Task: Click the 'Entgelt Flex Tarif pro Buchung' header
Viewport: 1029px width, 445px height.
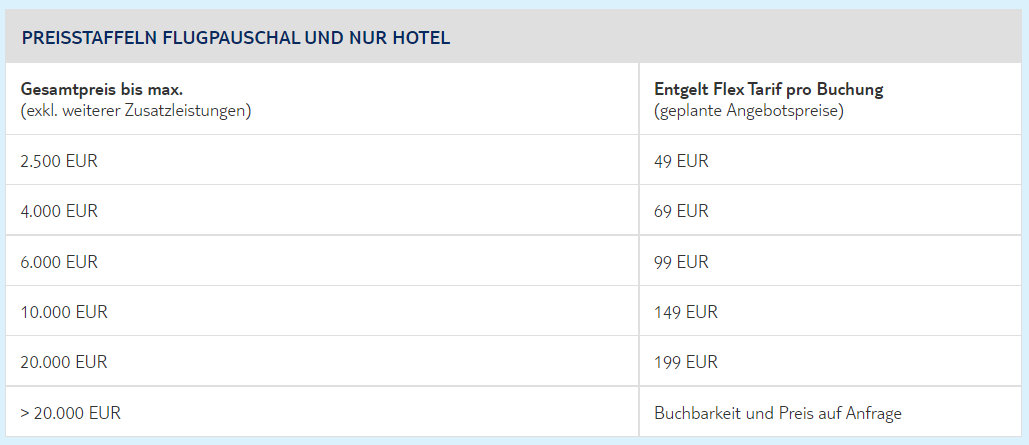Action: pyautogui.click(x=769, y=89)
